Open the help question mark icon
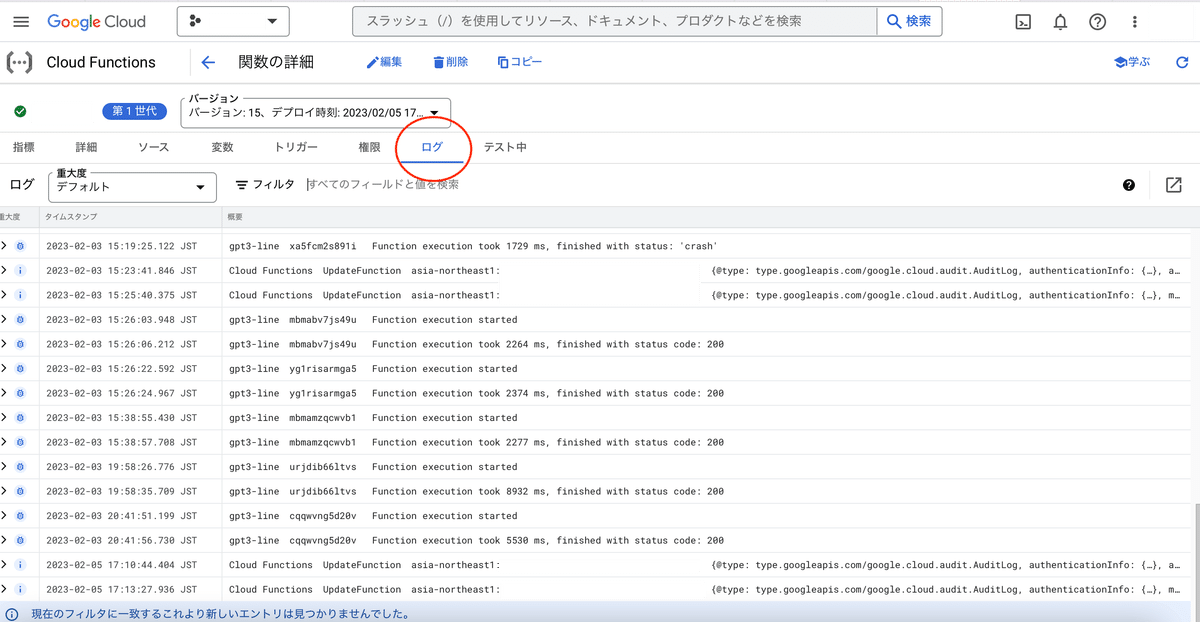This screenshot has width=1200, height=622. (x=1098, y=22)
